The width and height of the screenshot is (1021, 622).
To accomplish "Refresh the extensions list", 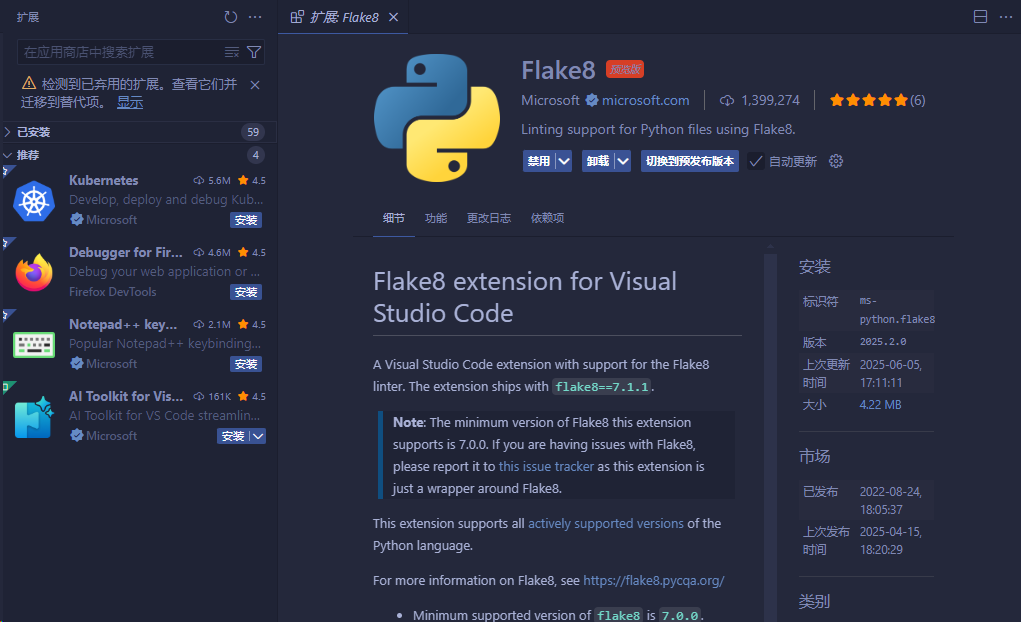I will 231,17.
